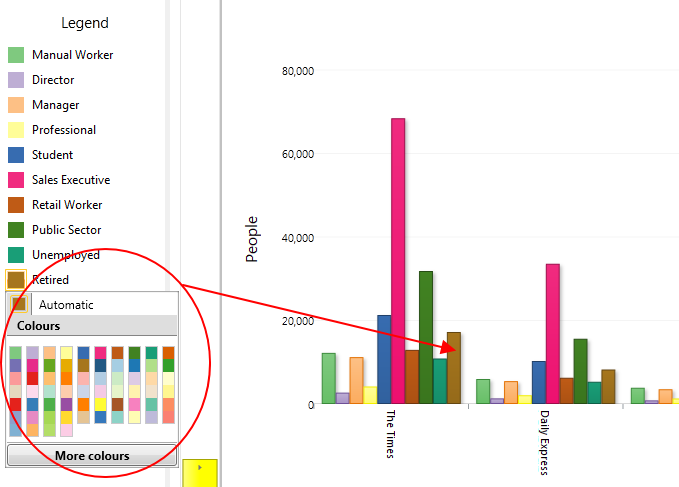
Task: Select the Manager orange legend swatch
Action: coord(16,105)
